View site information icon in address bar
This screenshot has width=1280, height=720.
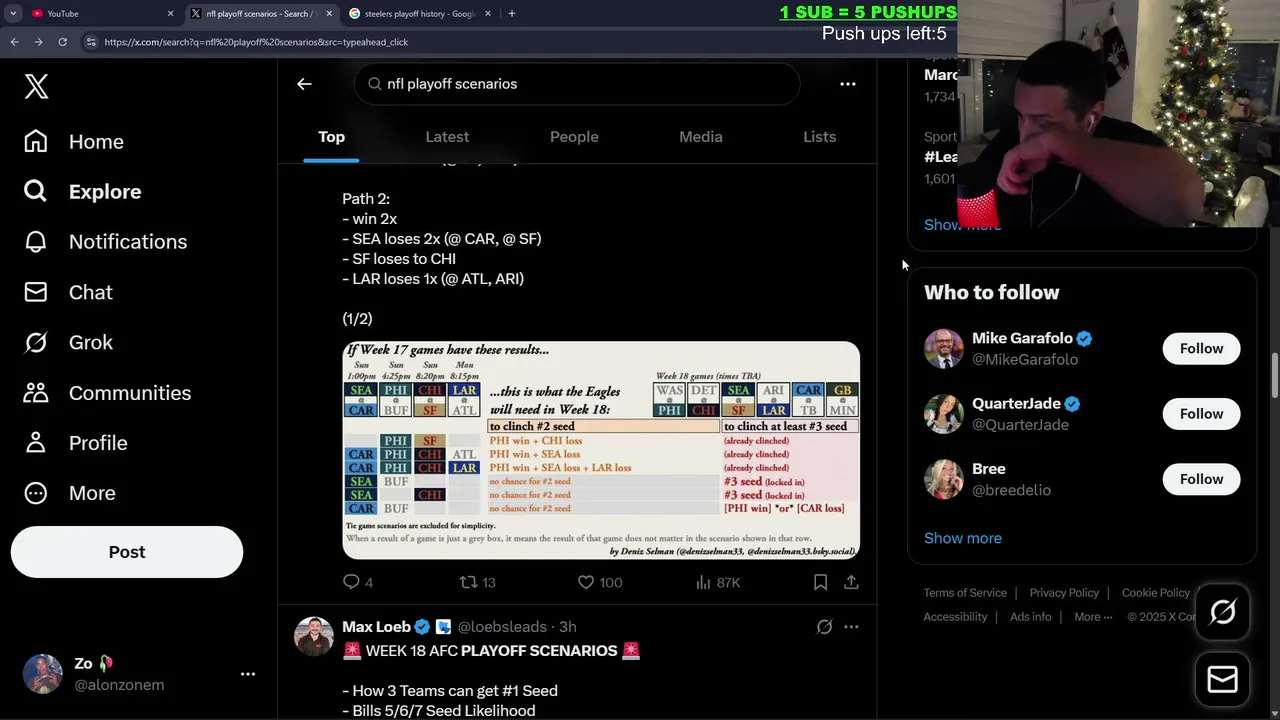pyautogui.click(x=91, y=42)
